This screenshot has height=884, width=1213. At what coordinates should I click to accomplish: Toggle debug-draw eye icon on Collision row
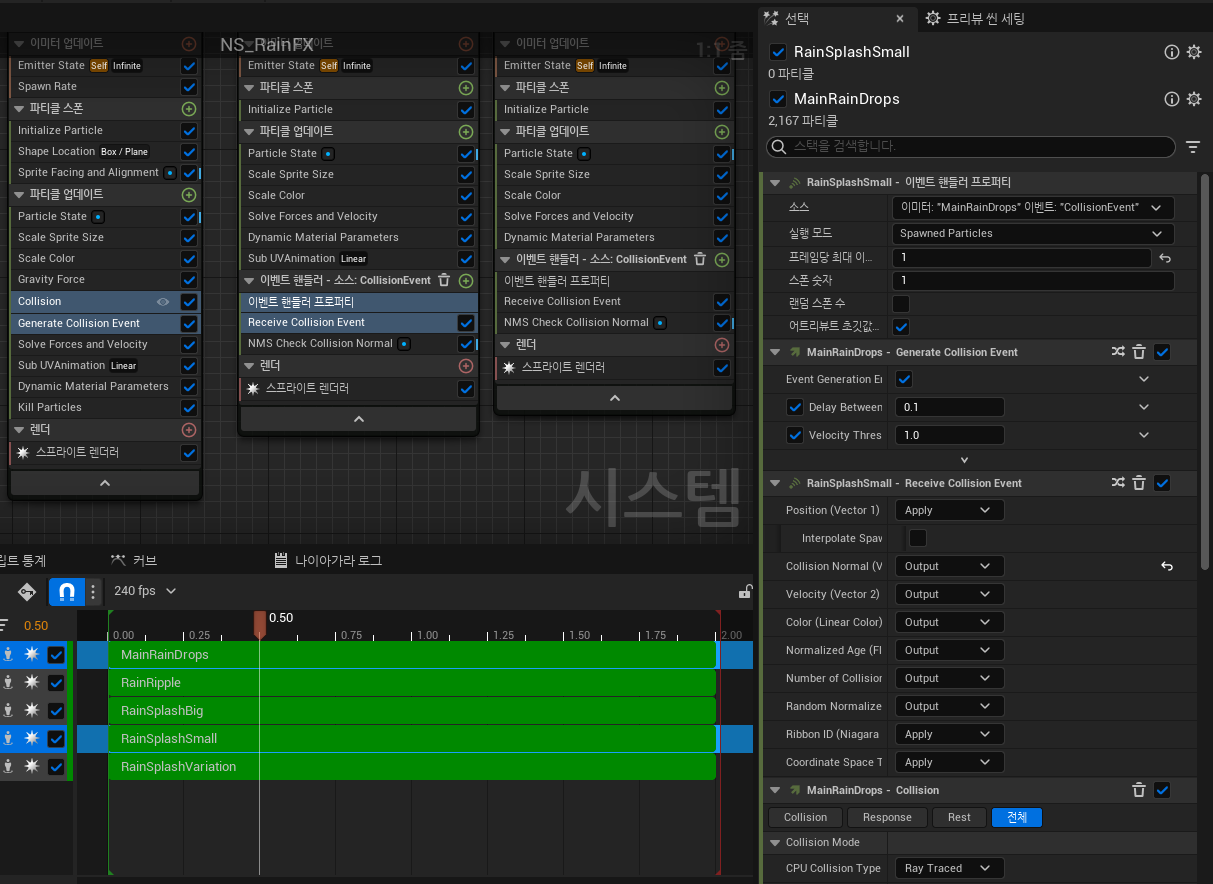[x=163, y=301]
